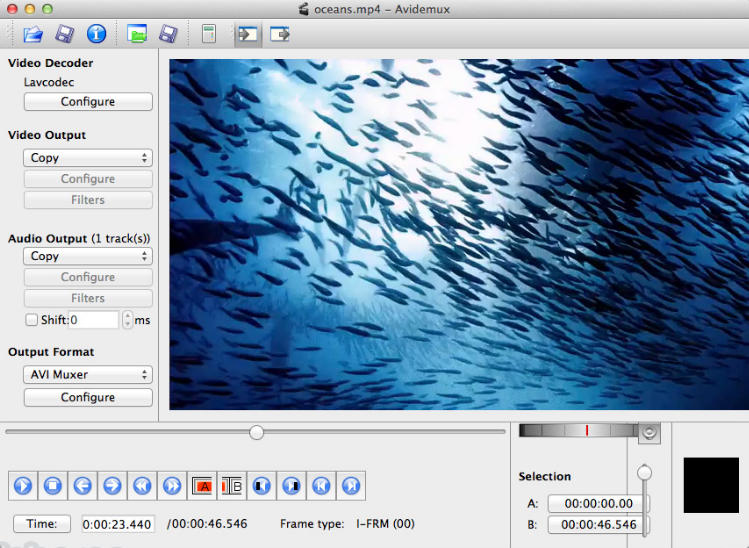The image size is (749, 548).
Task: Click the current time input field
Action: coord(118,524)
